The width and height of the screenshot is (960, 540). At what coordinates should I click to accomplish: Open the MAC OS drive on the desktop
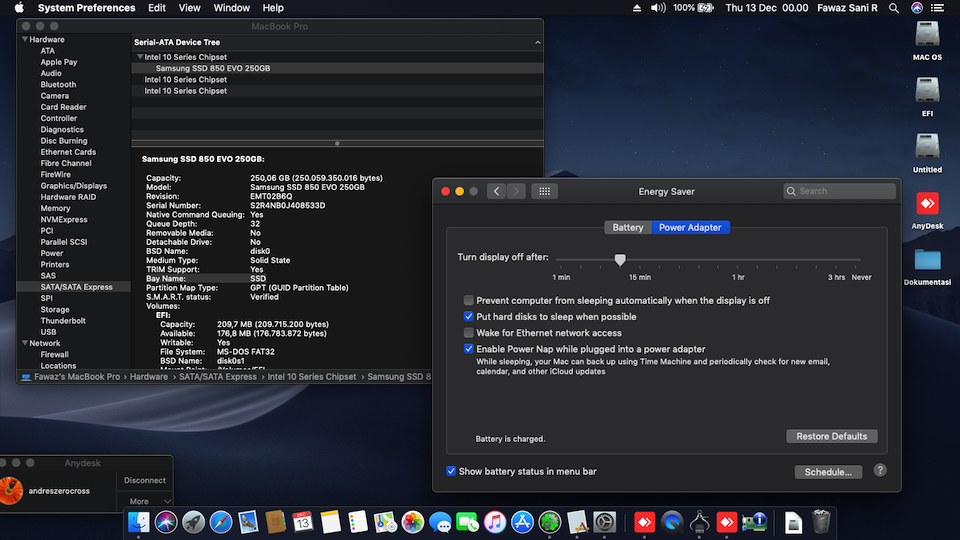[x=927, y=35]
